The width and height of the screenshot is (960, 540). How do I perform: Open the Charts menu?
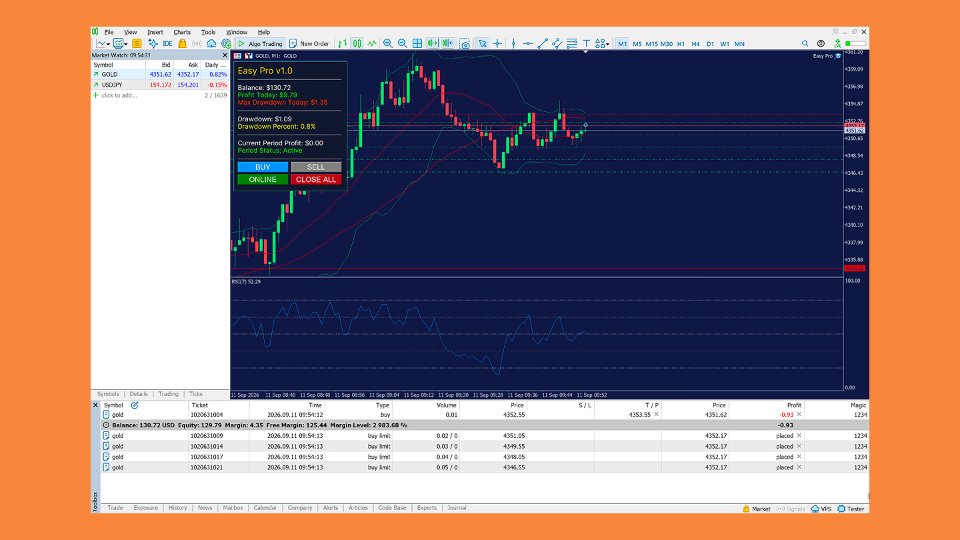coord(182,32)
